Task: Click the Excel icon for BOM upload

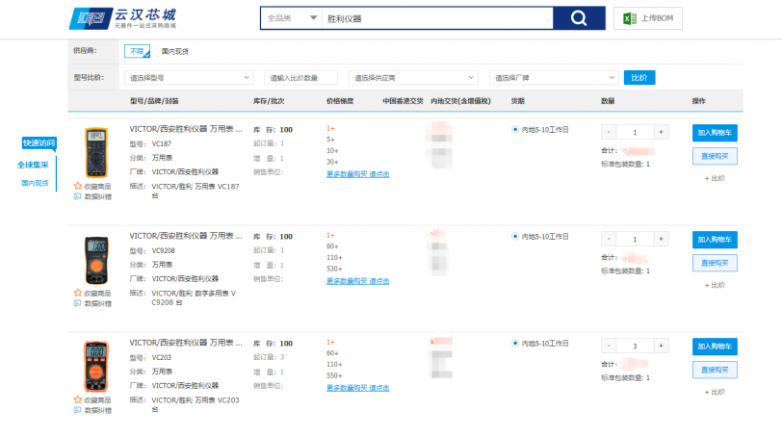Action: tap(630, 18)
